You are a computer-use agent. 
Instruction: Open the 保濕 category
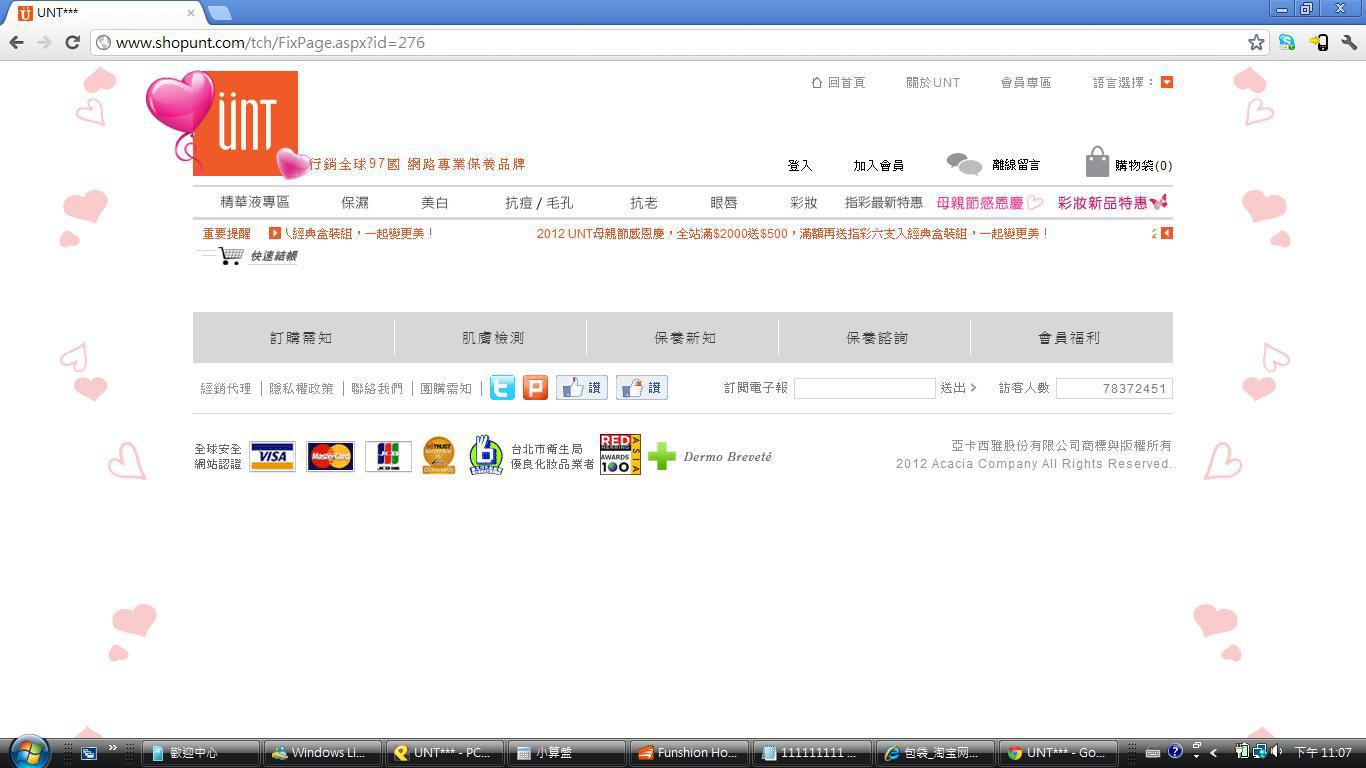point(355,202)
